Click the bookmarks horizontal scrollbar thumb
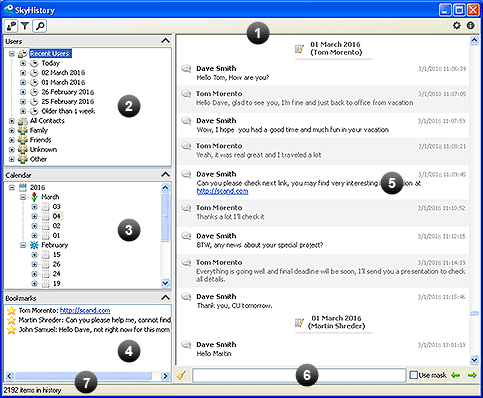Viewport: 483px width, 398px height. tap(83, 376)
